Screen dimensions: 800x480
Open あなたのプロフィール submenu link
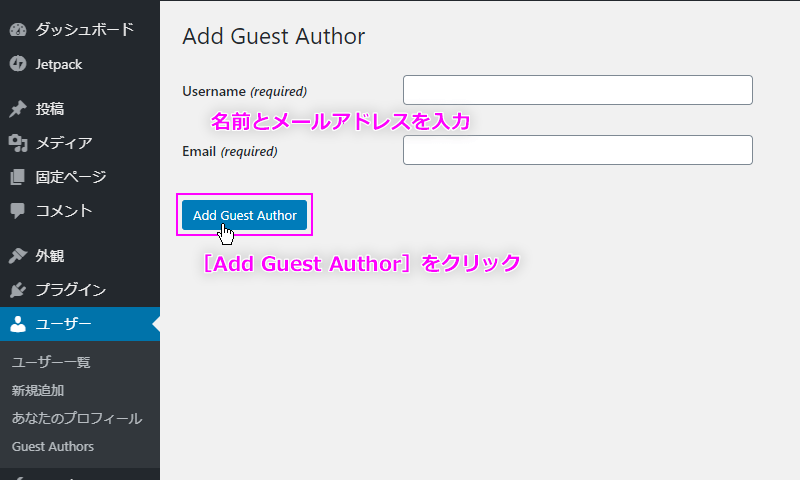(x=77, y=418)
